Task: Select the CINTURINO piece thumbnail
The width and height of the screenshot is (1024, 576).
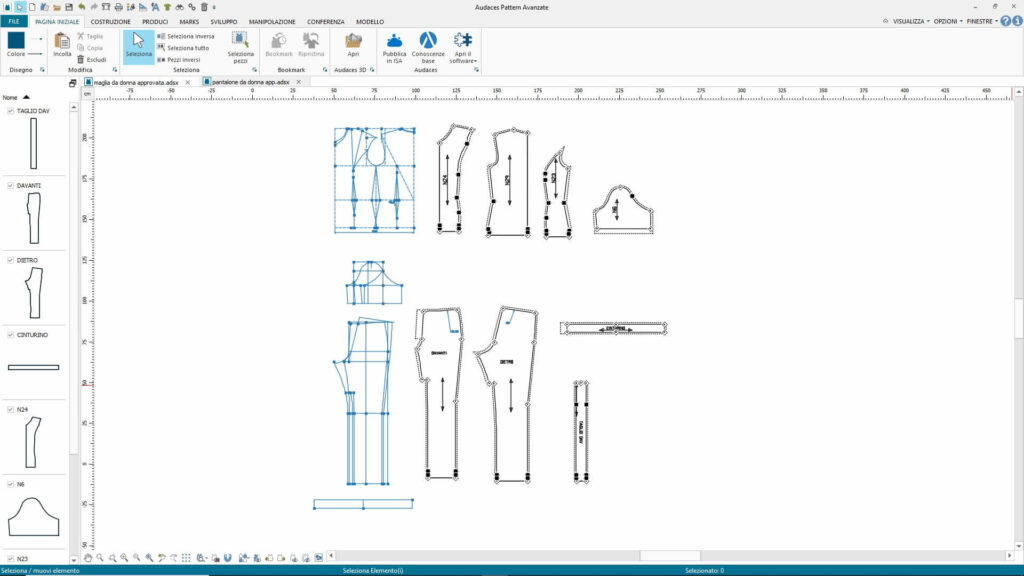Action: 33,367
